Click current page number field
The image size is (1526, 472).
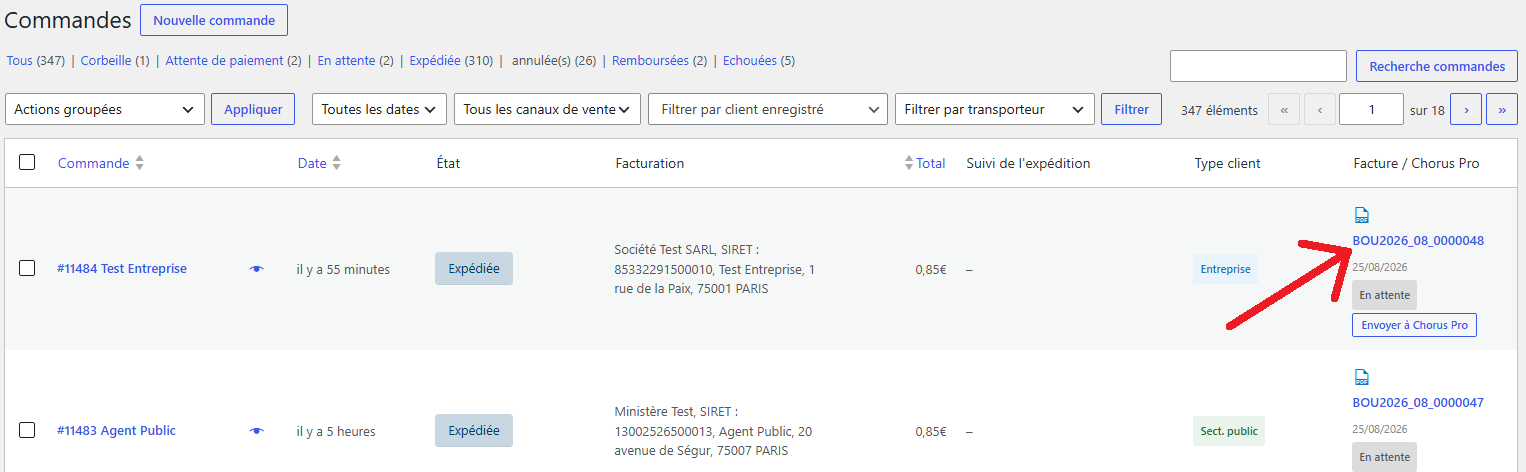pyautogui.click(x=1371, y=110)
